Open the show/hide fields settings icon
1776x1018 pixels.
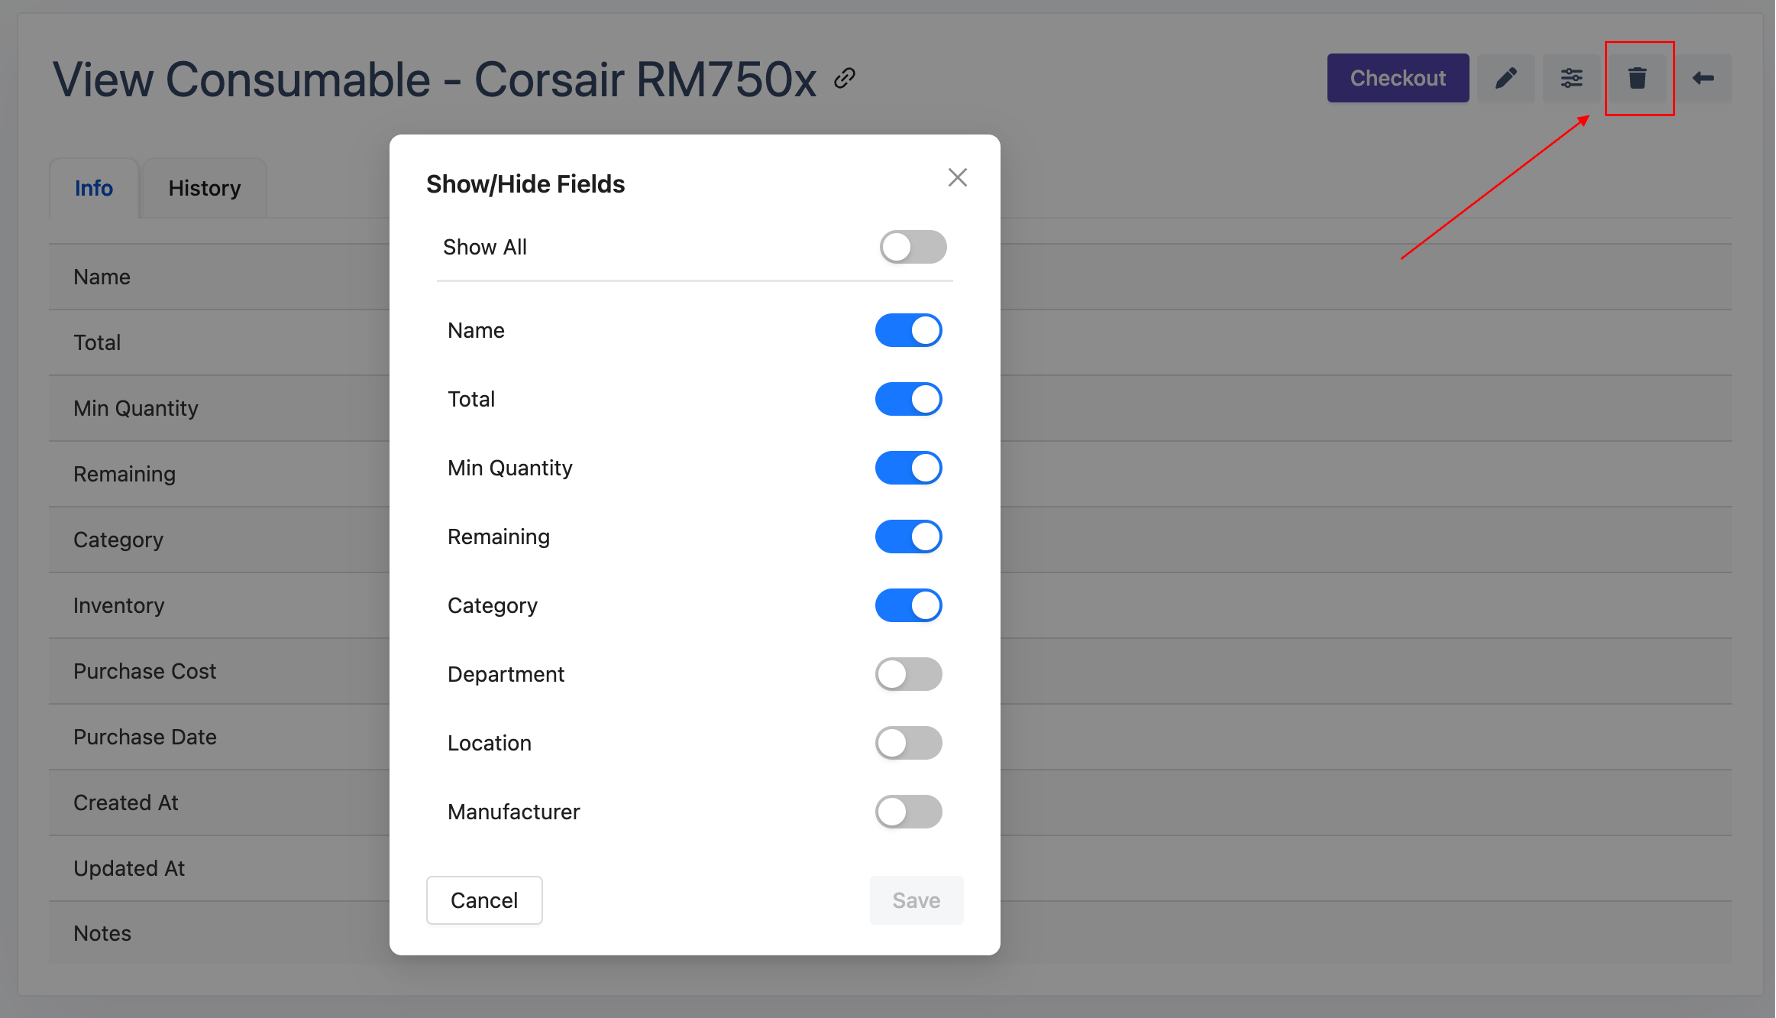[1571, 78]
